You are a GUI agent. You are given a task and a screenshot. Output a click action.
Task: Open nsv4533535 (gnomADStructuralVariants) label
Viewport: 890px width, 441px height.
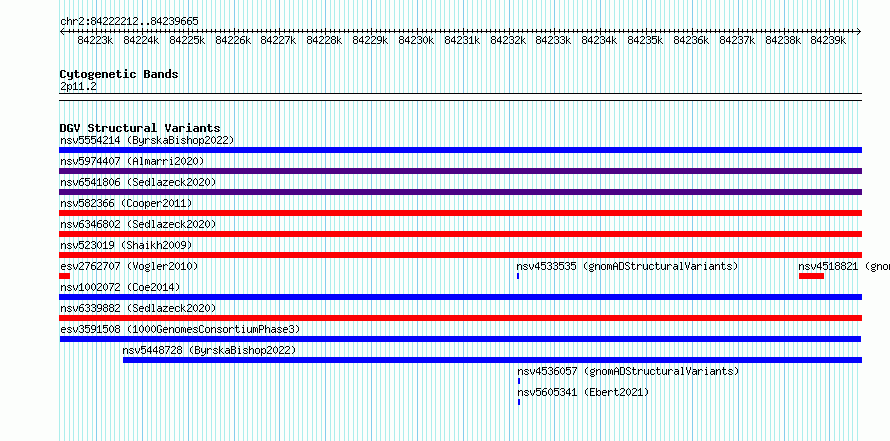click(627, 266)
